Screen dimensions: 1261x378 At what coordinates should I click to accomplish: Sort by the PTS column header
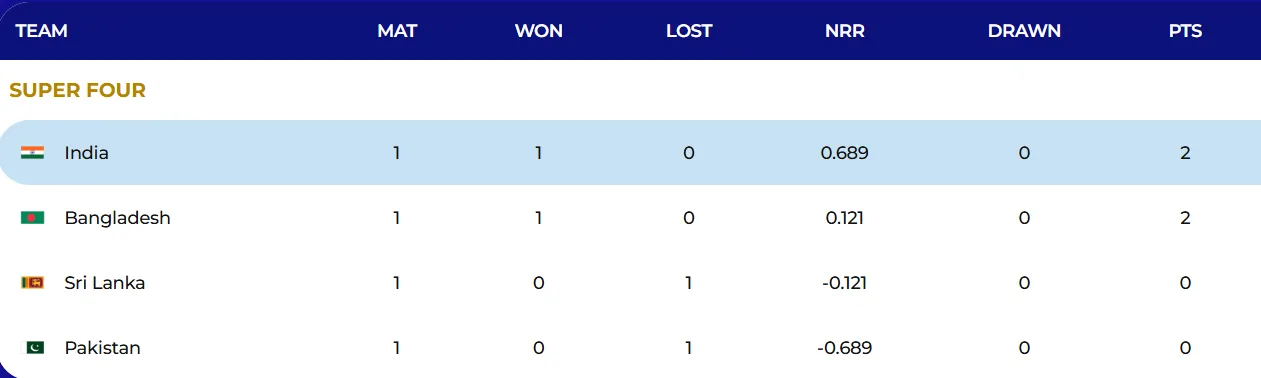(x=1185, y=31)
